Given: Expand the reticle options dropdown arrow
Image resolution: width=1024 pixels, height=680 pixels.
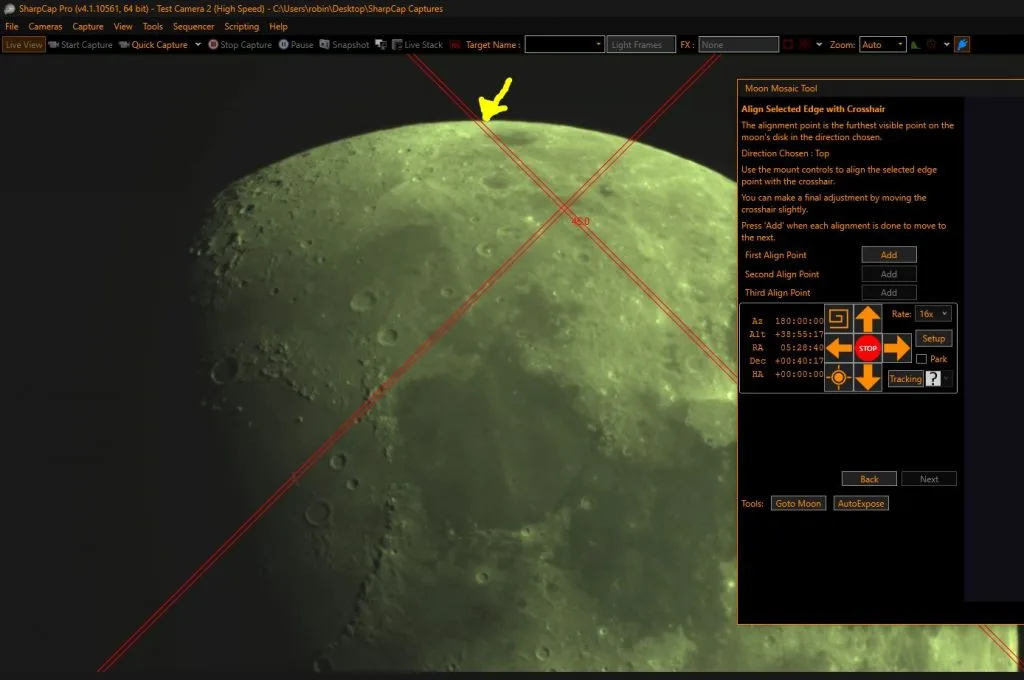Looking at the screenshot, I should (x=819, y=44).
